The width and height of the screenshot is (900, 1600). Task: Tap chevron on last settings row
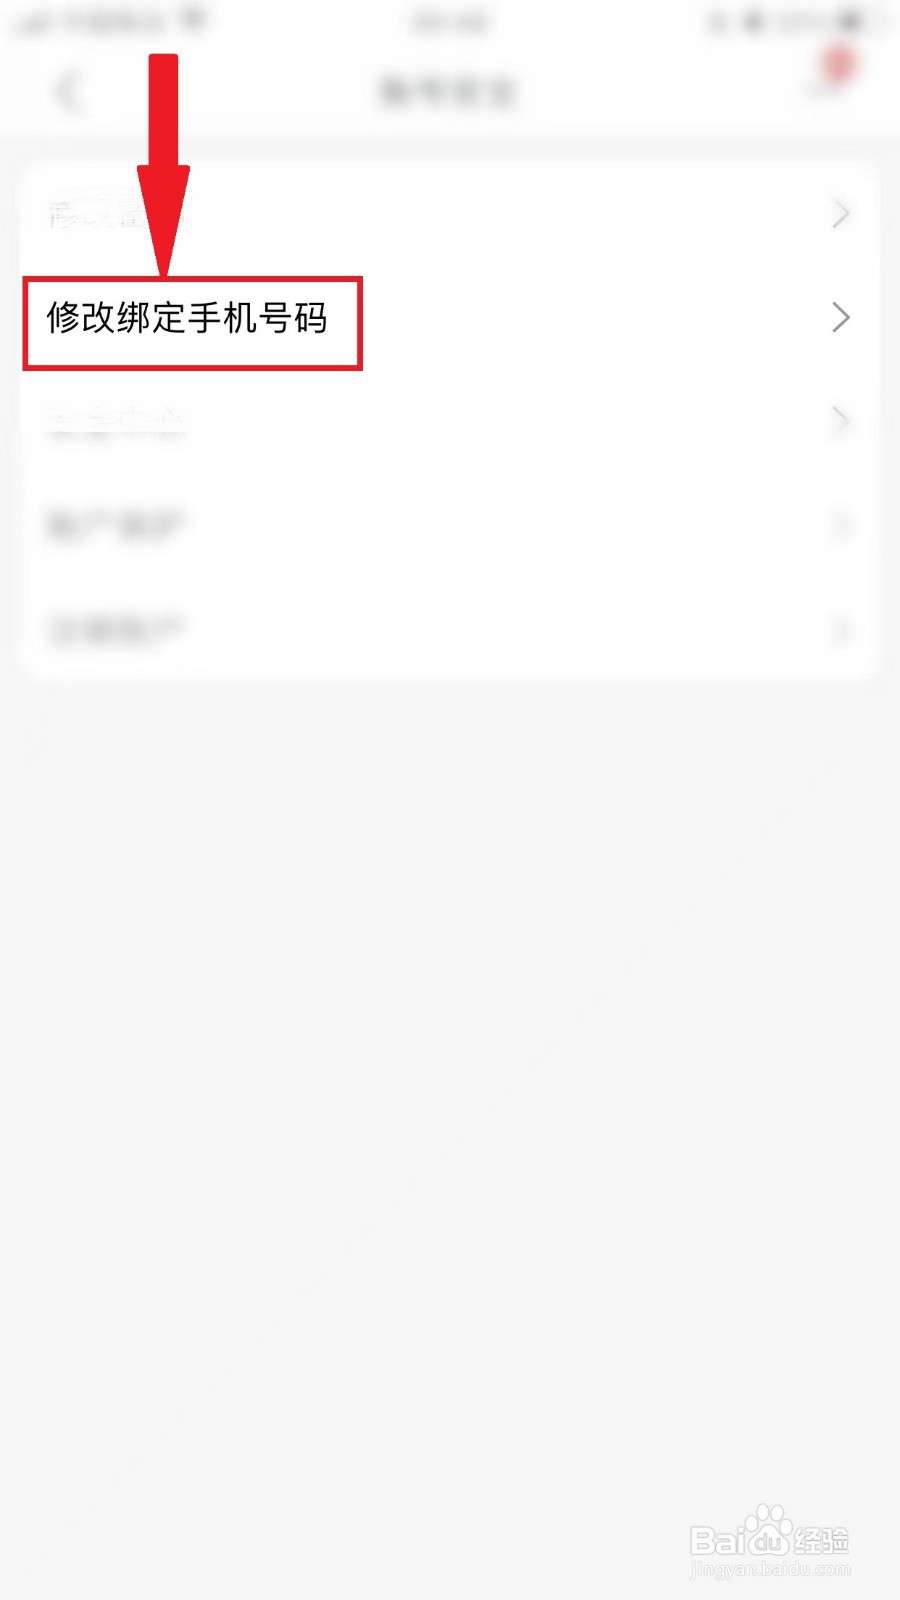tap(841, 630)
